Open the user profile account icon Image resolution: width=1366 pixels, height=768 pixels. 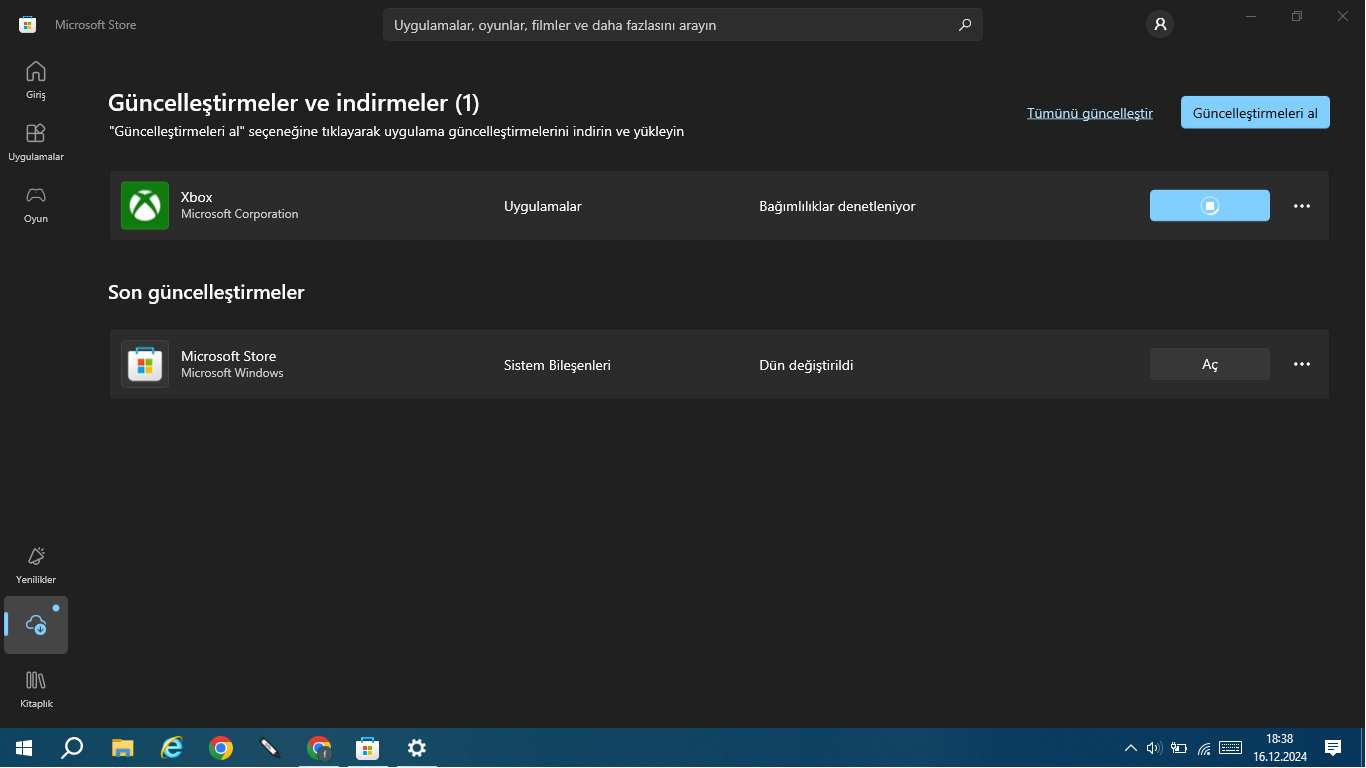pyautogui.click(x=1160, y=25)
